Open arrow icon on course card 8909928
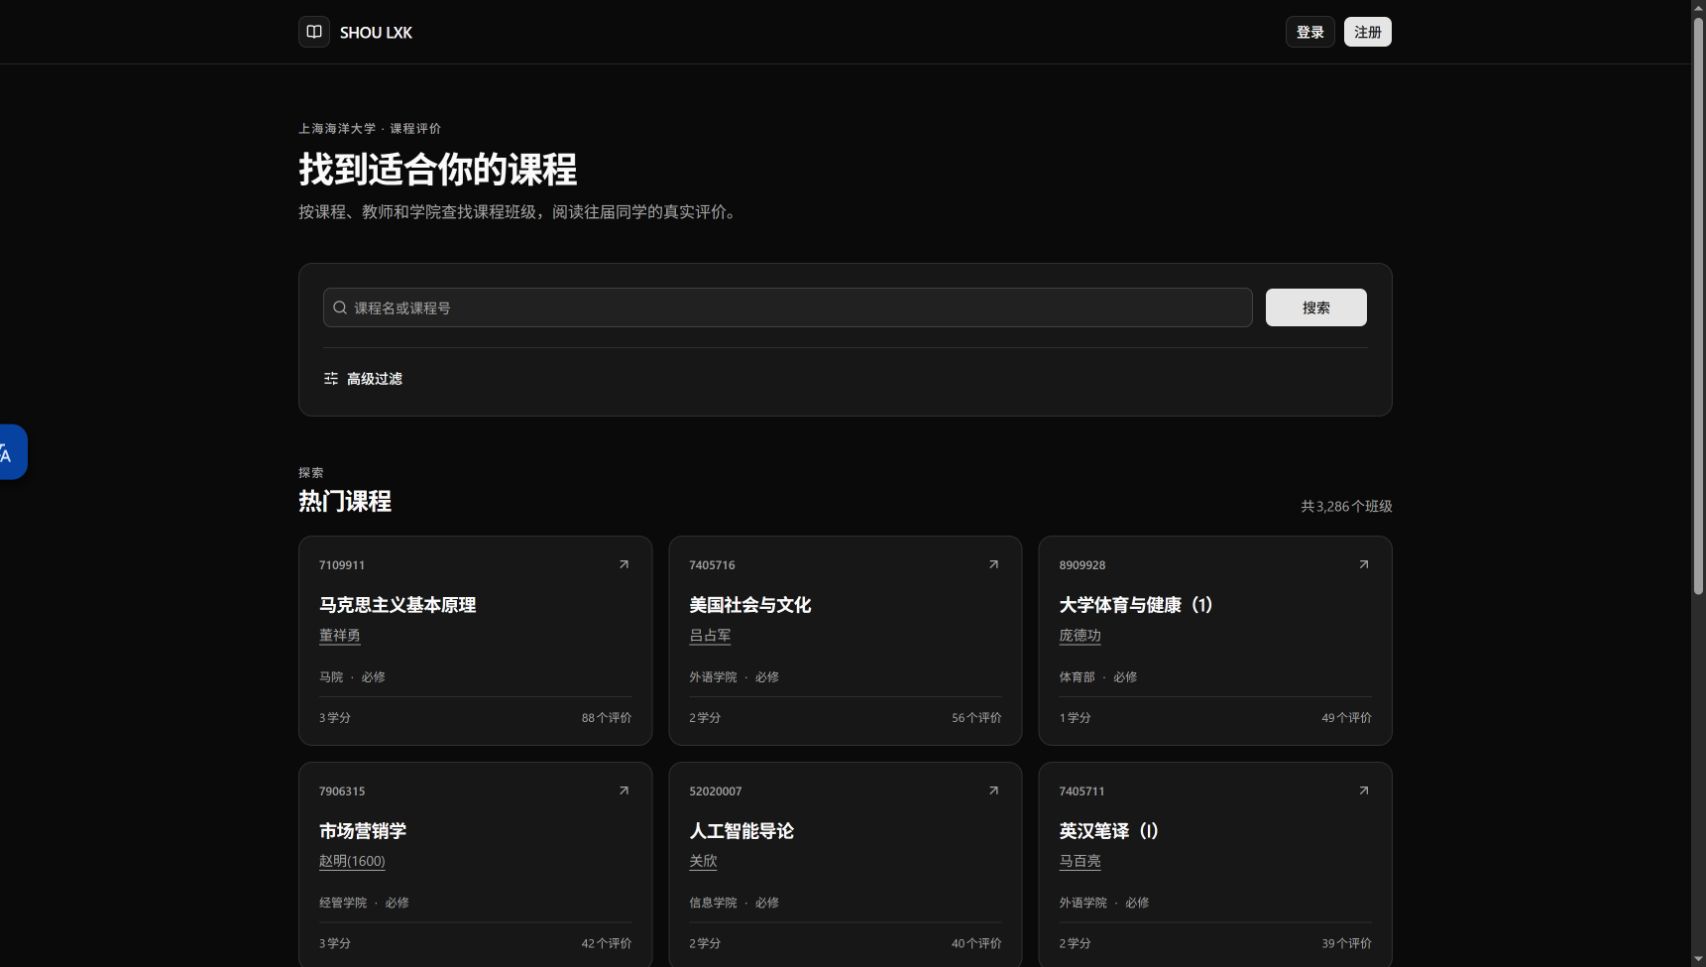Image resolution: width=1706 pixels, height=967 pixels. click(x=1364, y=565)
